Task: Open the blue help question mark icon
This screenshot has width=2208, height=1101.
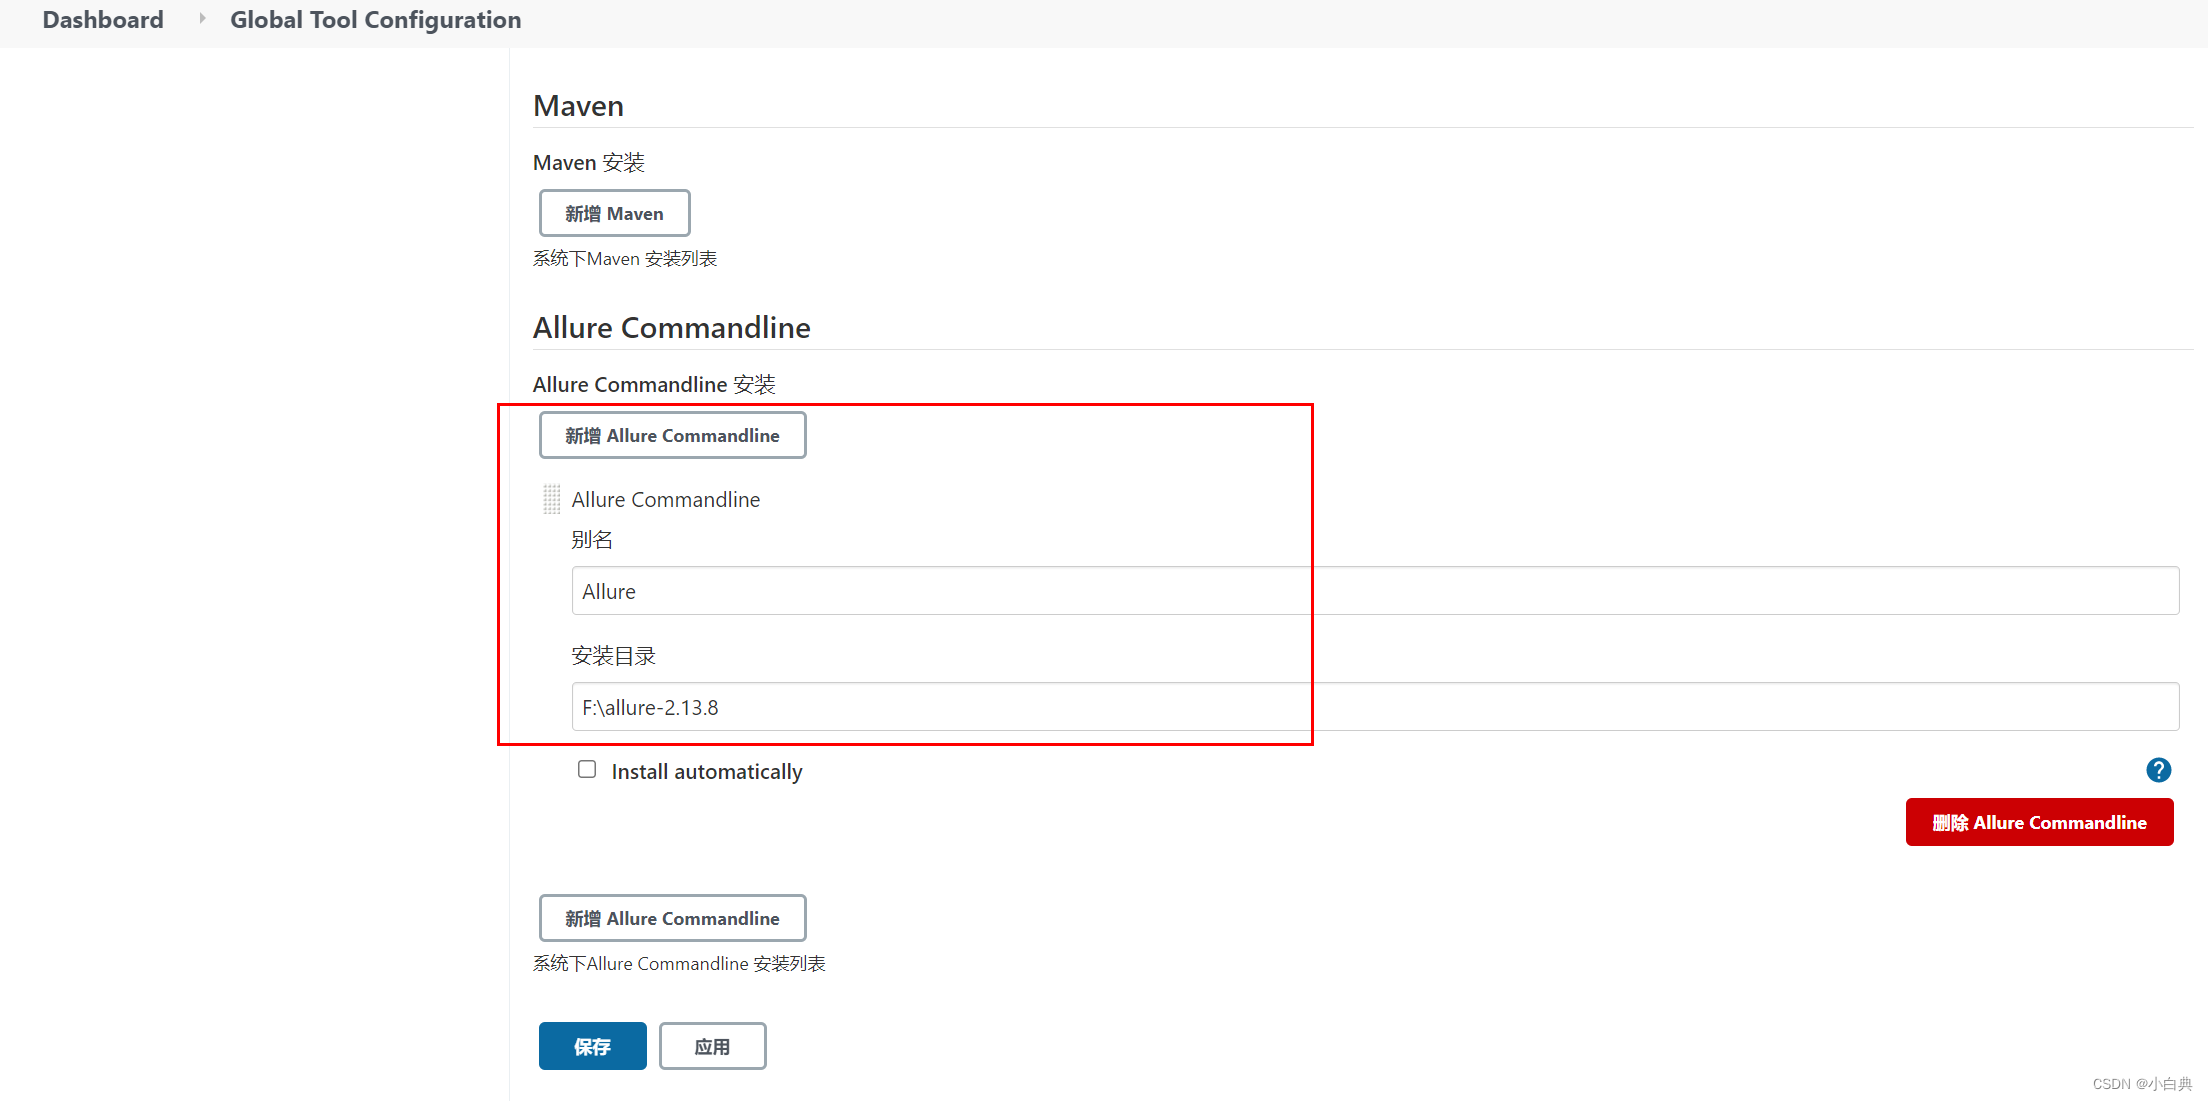Action: [x=2158, y=770]
